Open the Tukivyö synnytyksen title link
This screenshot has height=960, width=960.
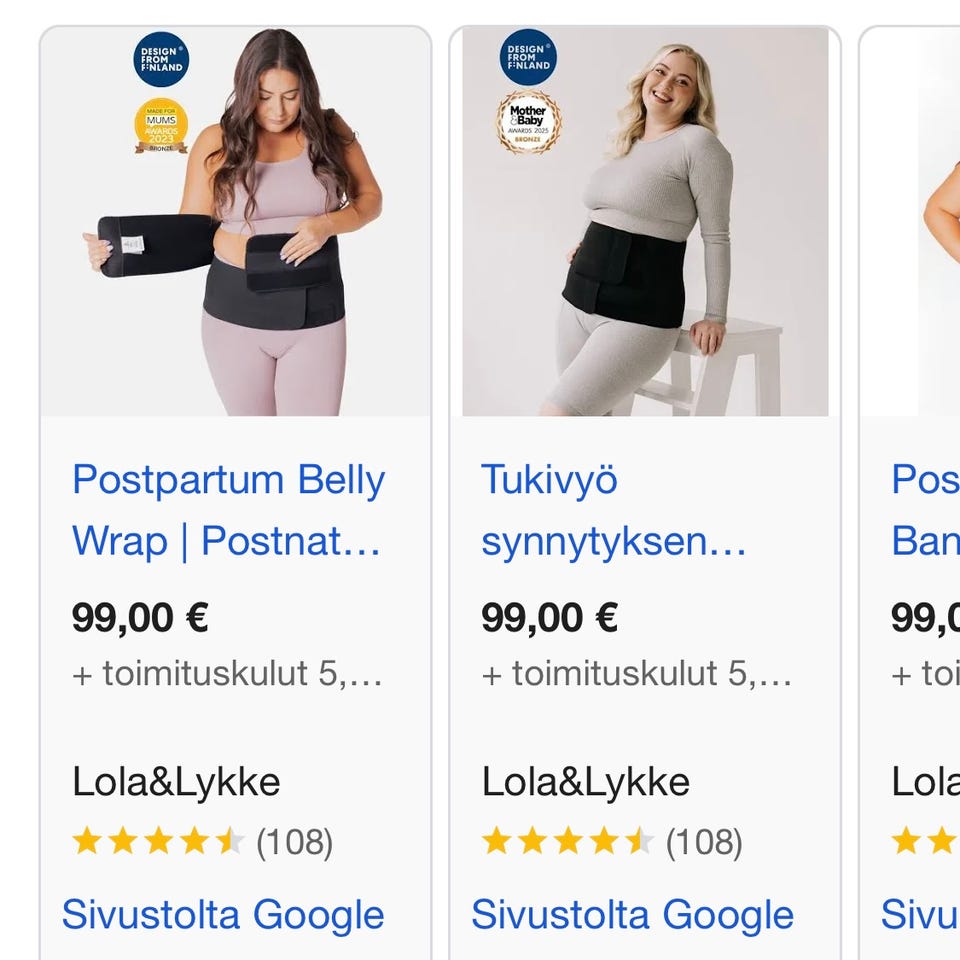click(613, 510)
